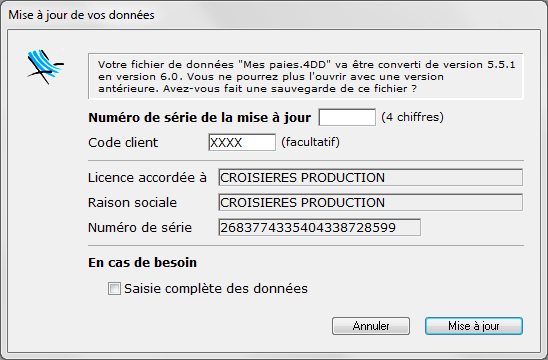Click the Numéro de série label above En cas de besoin
The width and height of the screenshot is (548, 360).
tap(140, 228)
